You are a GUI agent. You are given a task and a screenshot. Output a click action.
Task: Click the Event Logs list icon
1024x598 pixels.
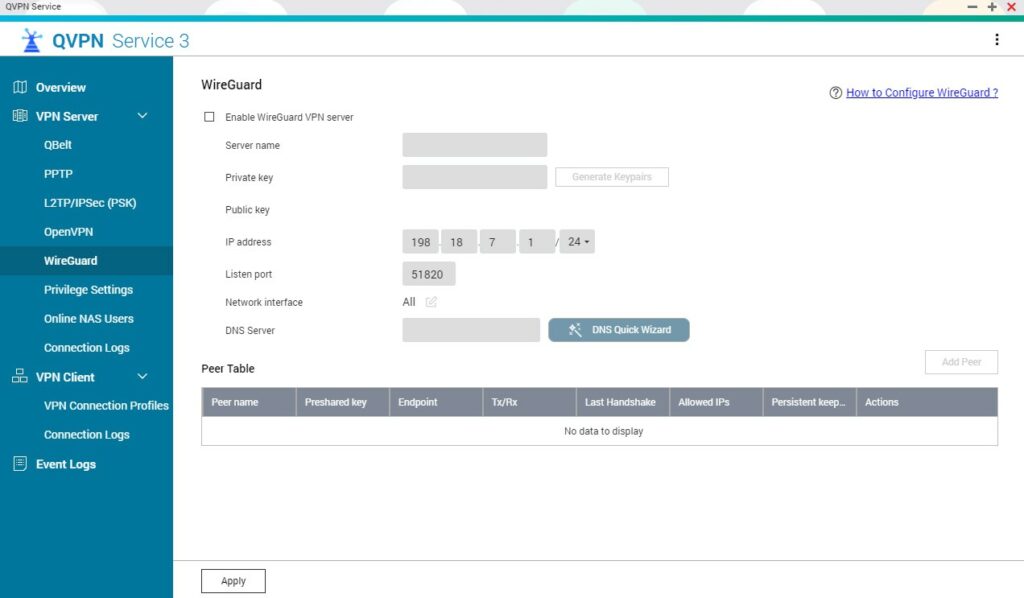[20, 464]
